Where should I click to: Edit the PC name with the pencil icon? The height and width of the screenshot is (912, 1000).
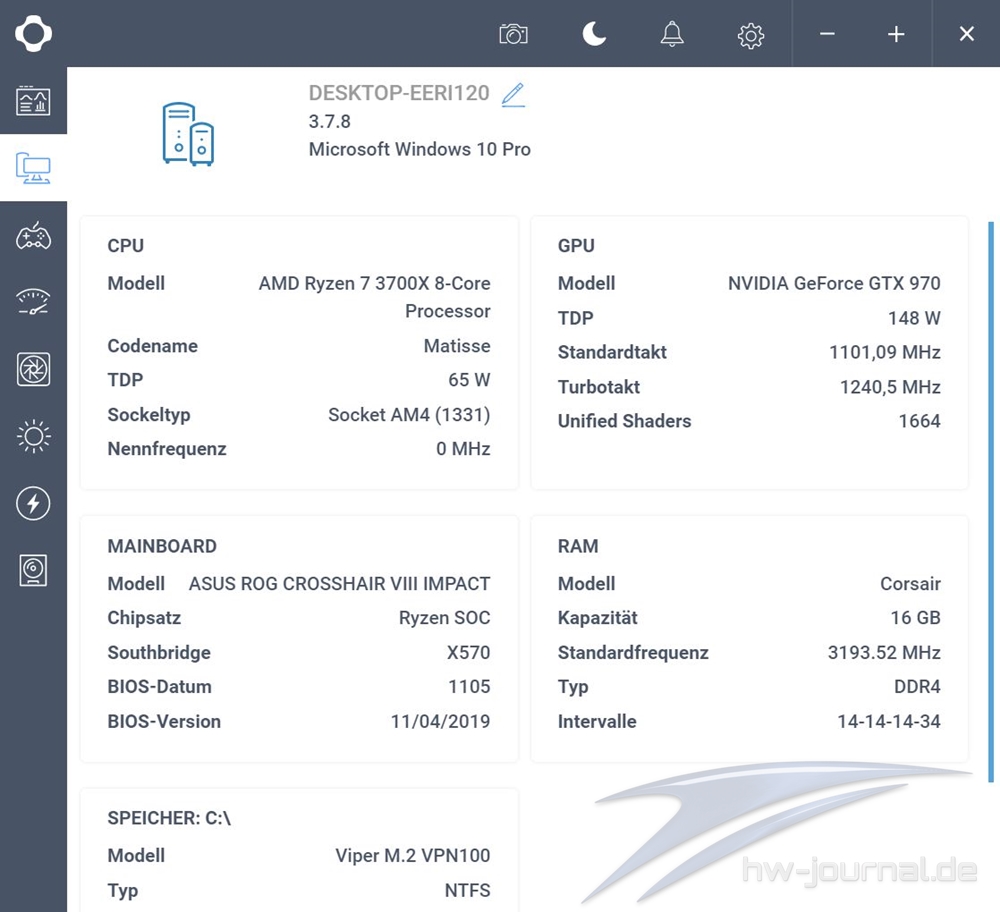pyautogui.click(x=513, y=94)
